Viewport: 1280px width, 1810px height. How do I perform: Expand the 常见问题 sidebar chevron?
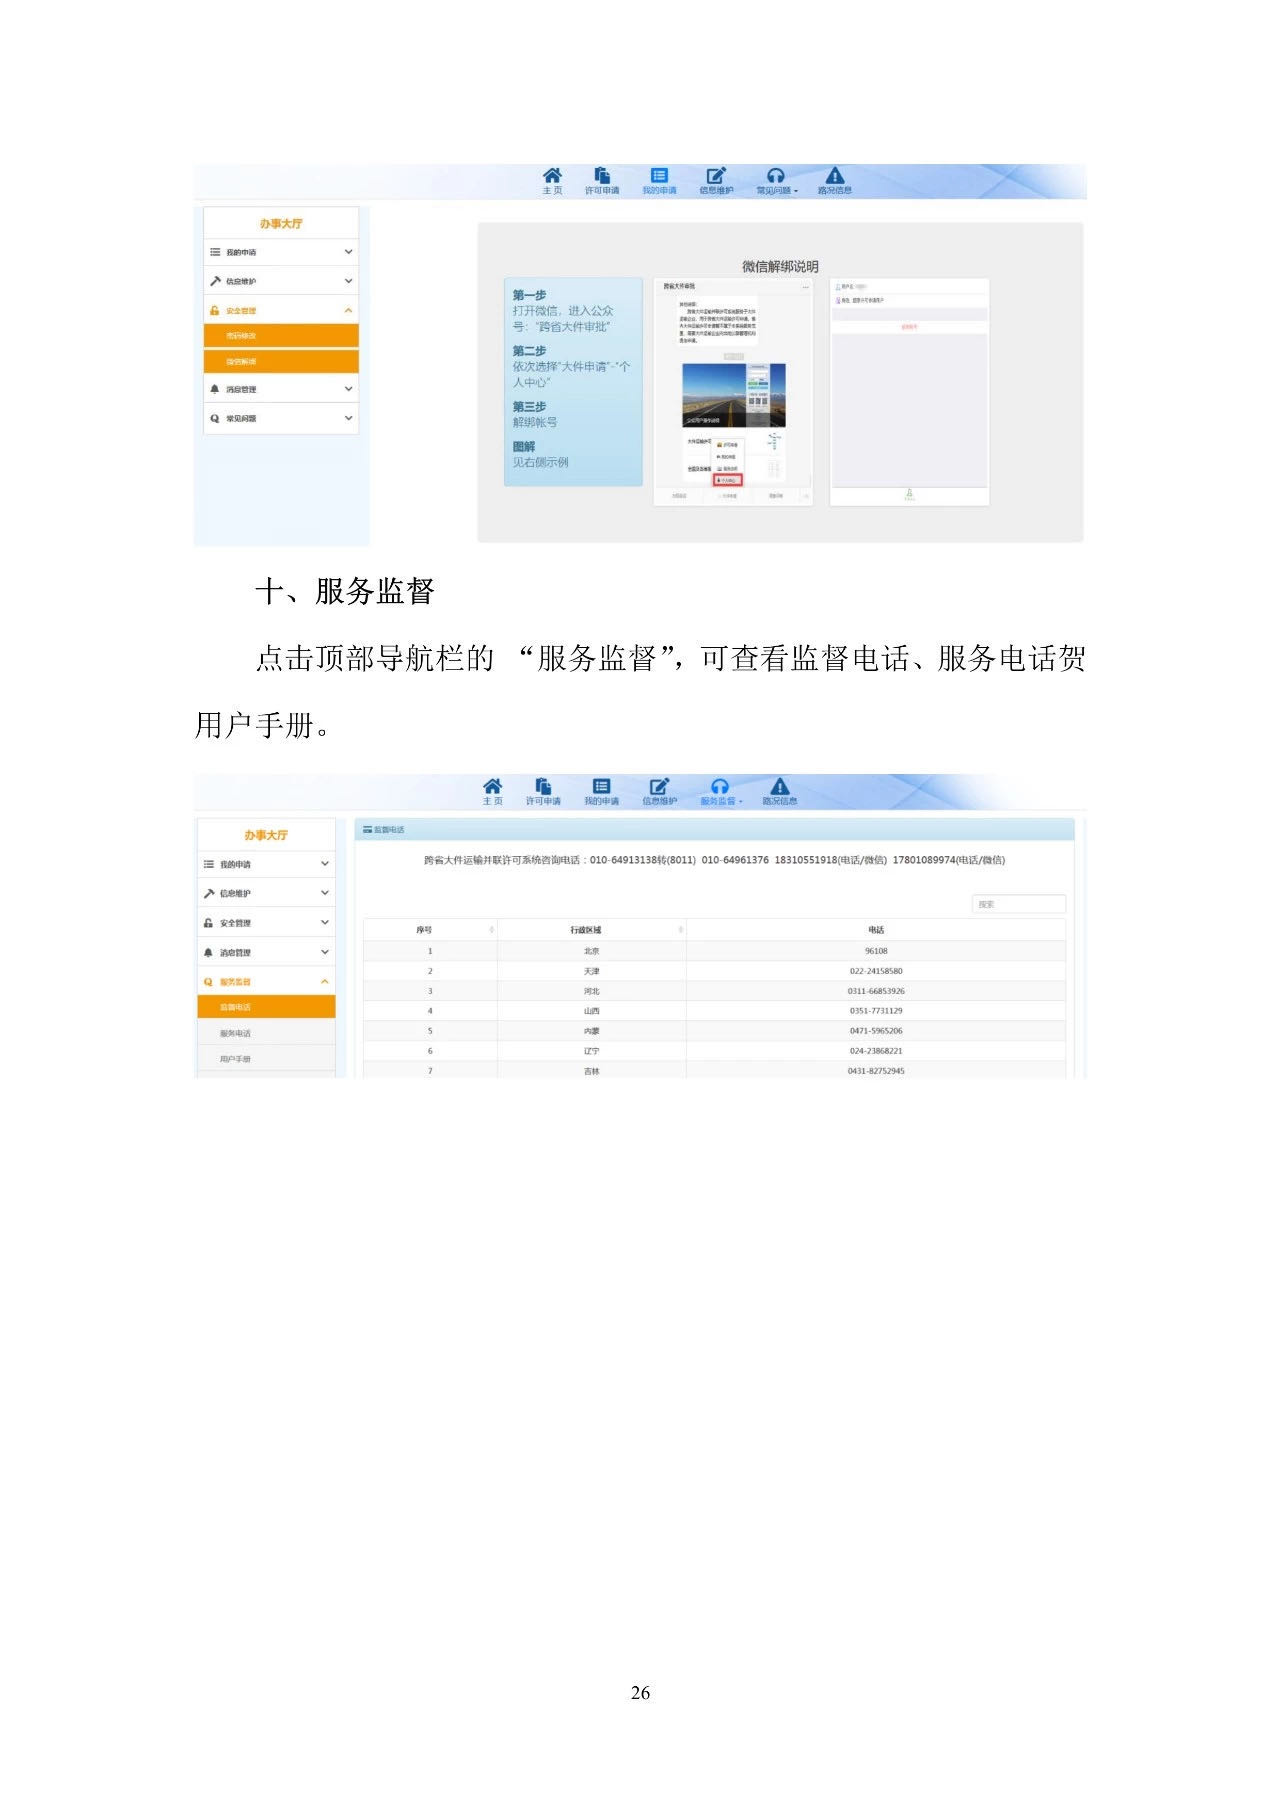pyautogui.click(x=348, y=419)
